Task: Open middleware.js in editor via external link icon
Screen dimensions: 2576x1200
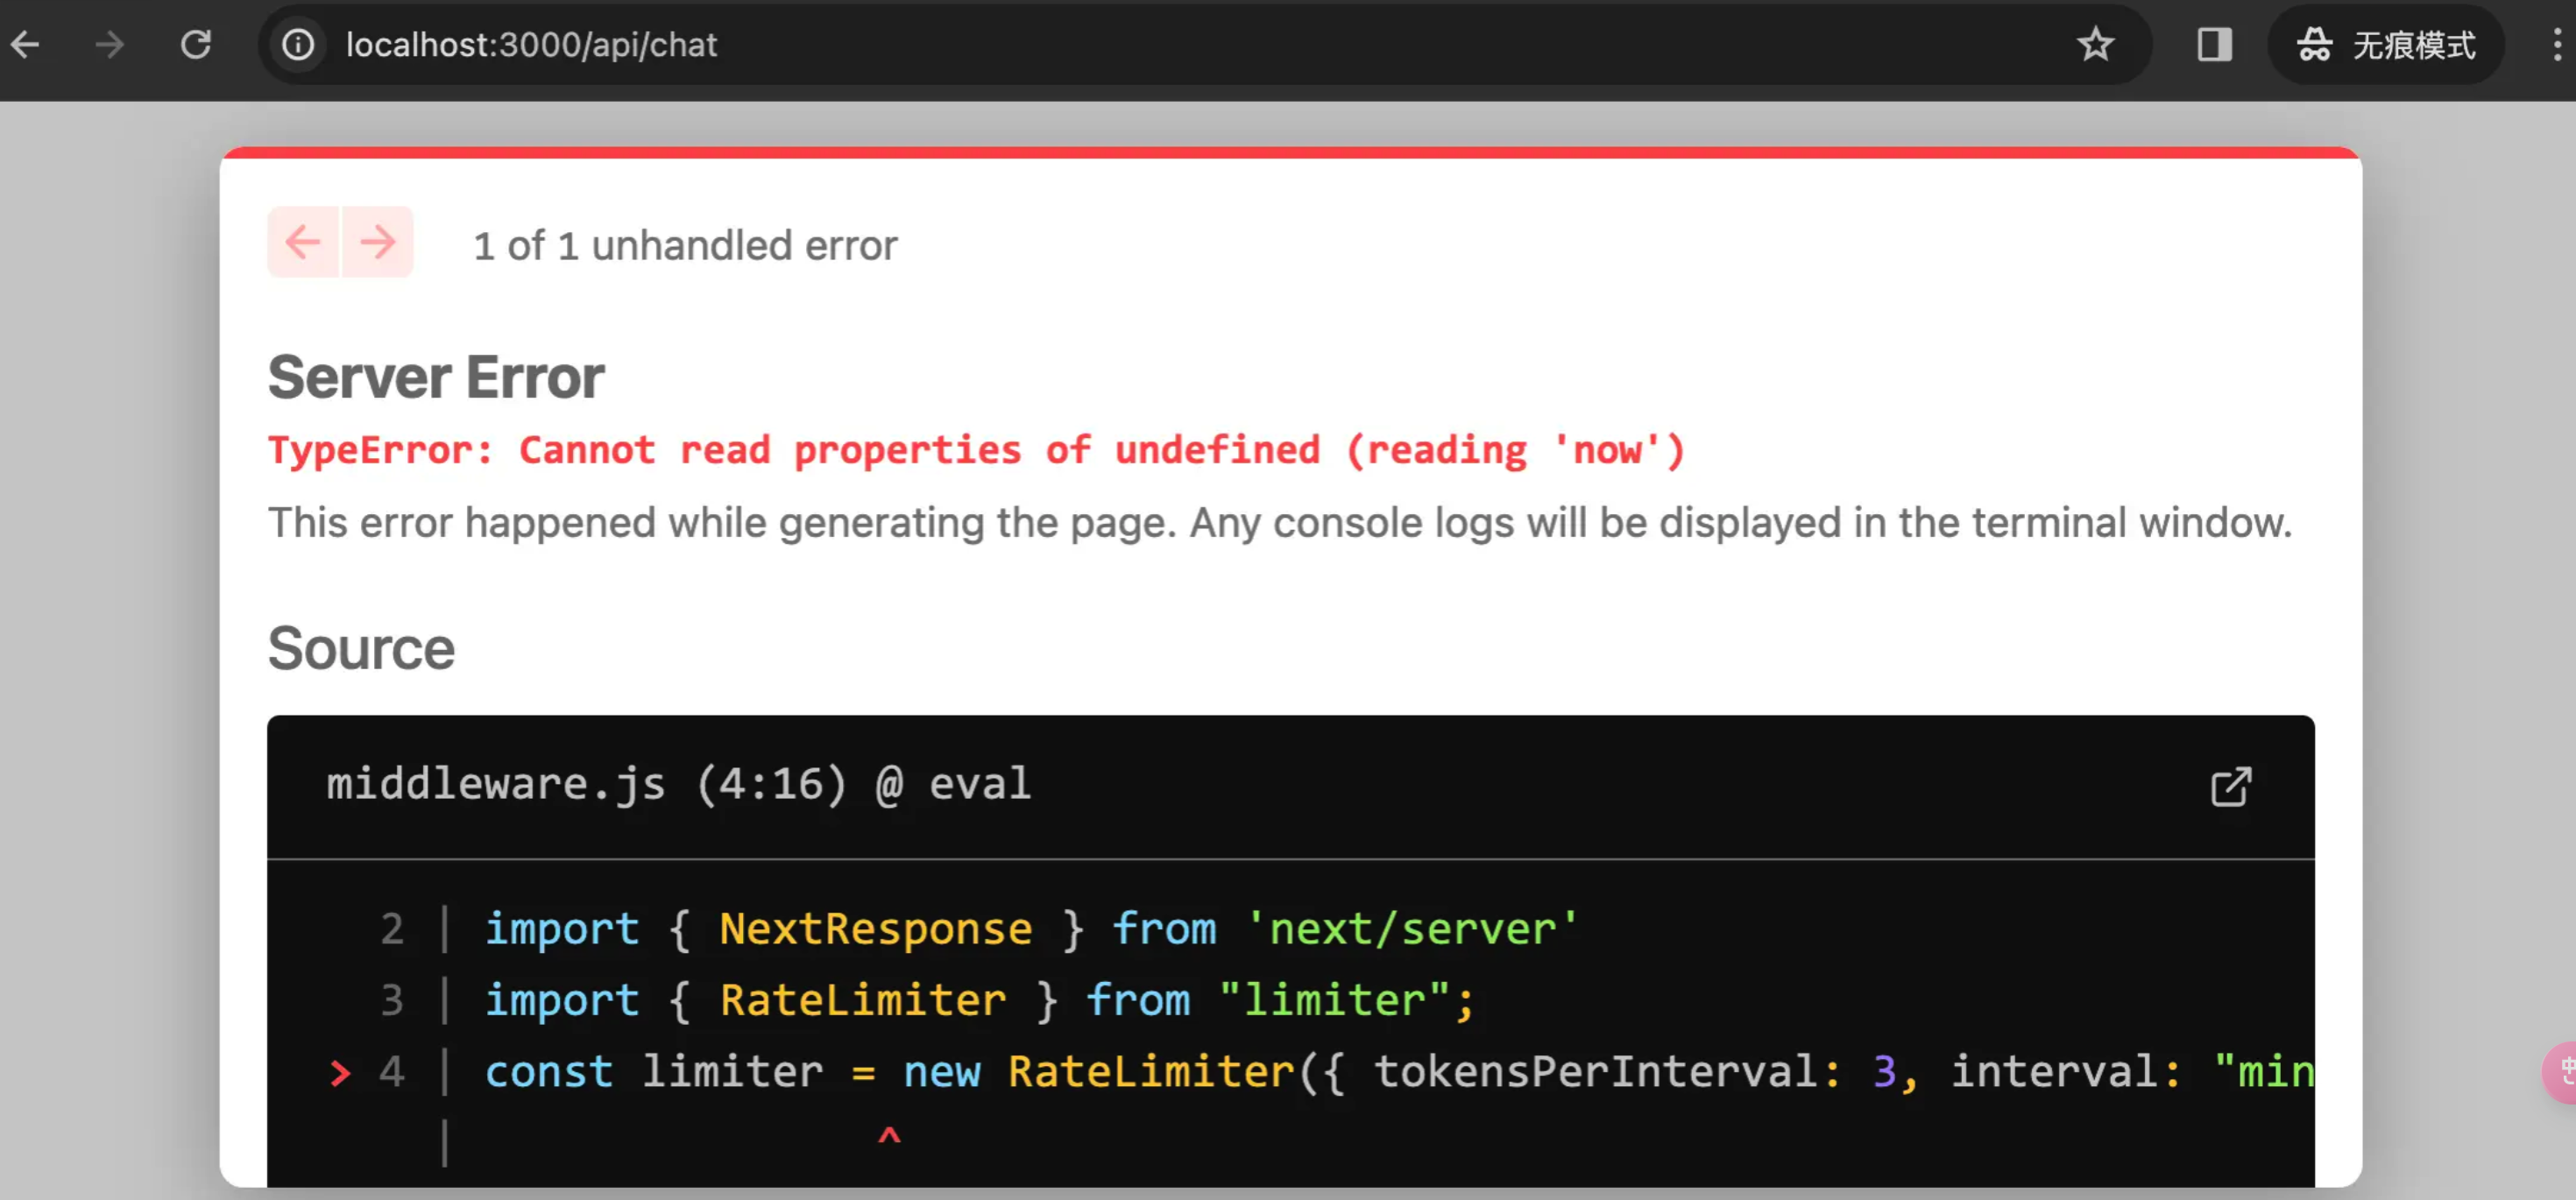Action: click(x=2231, y=786)
